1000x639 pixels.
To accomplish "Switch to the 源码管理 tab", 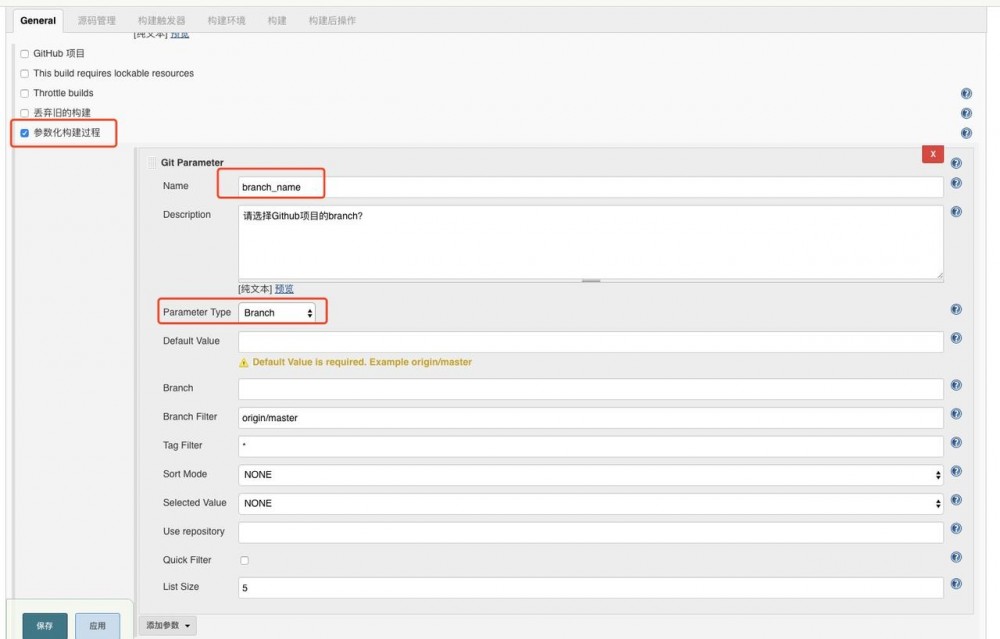I will [97, 20].
